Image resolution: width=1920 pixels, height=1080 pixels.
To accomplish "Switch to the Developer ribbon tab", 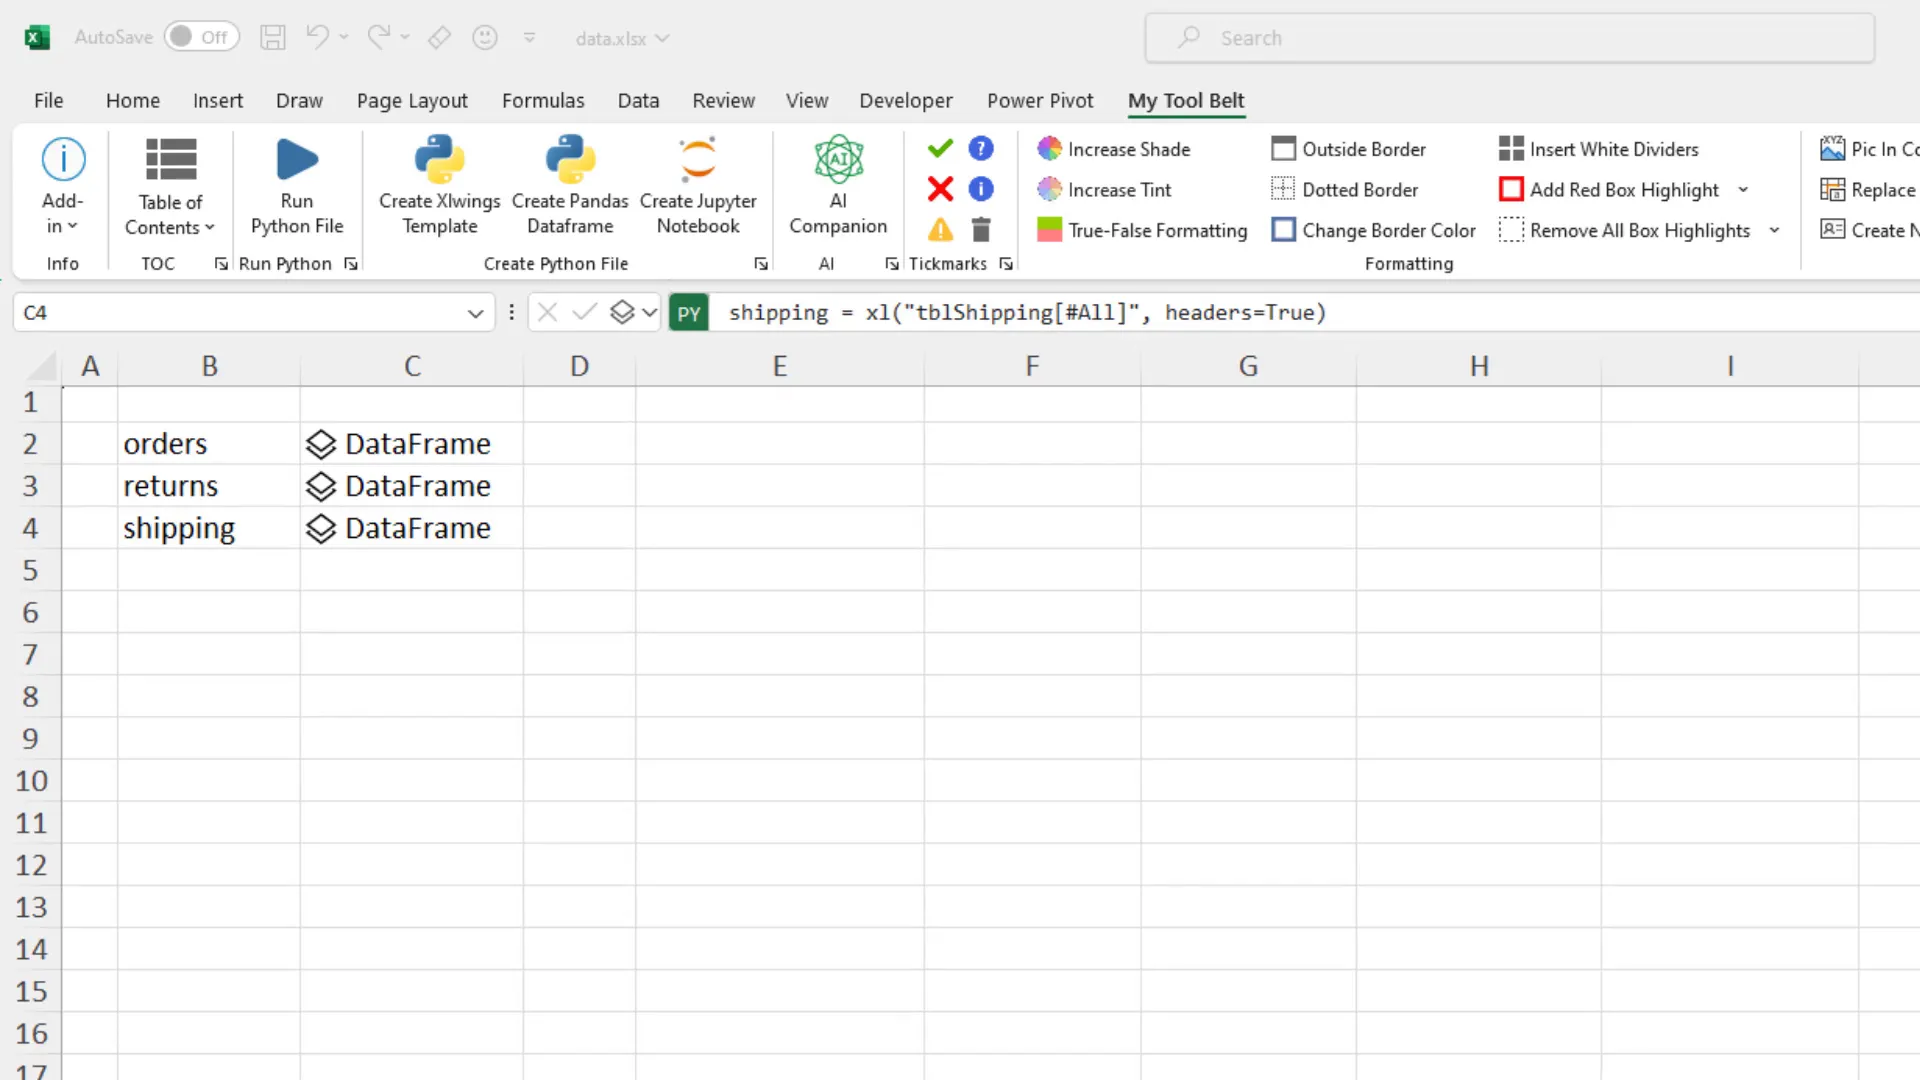I will [x=905, y=100].
